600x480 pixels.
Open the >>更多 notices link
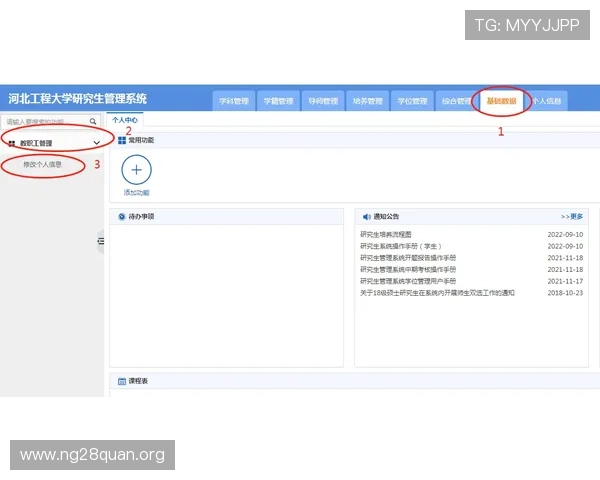pos(572,217)
